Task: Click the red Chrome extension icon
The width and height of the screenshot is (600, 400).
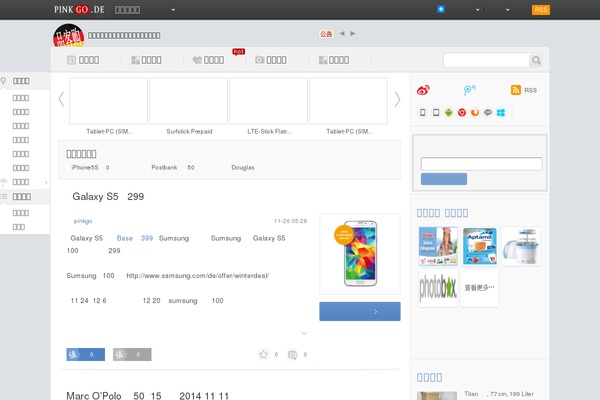Action: [x=462, y=113]
